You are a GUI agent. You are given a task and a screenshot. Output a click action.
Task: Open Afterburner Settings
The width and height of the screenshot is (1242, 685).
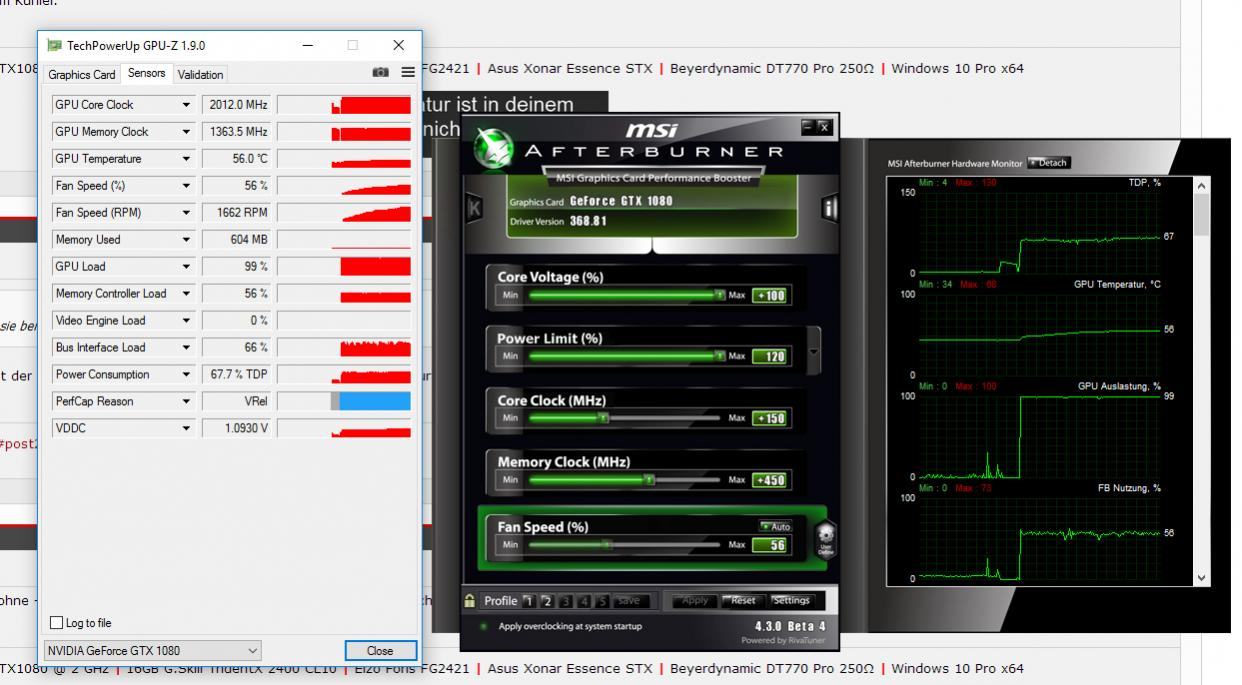(791, 601)
